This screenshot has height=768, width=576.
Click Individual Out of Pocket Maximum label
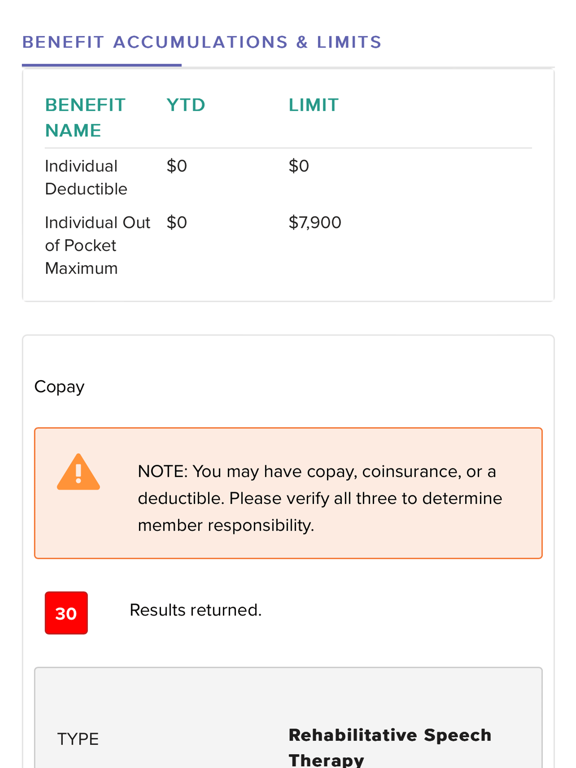pyautogui.click(x=97, y=245)
